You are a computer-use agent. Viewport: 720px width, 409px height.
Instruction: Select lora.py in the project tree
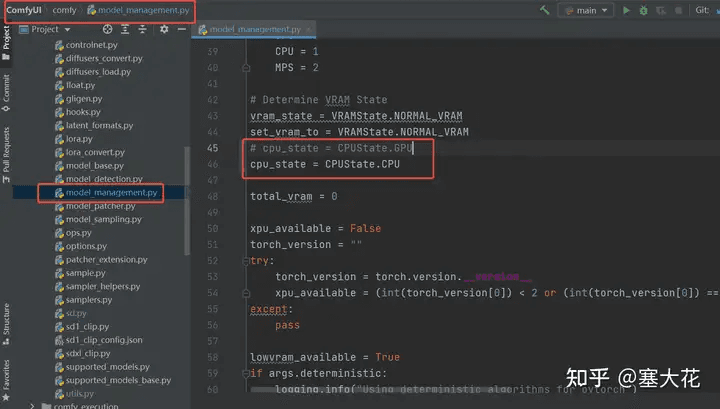(79, 139)
